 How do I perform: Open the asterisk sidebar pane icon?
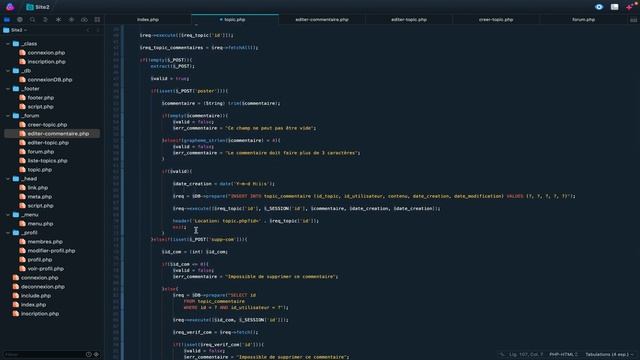pos(58,20)
